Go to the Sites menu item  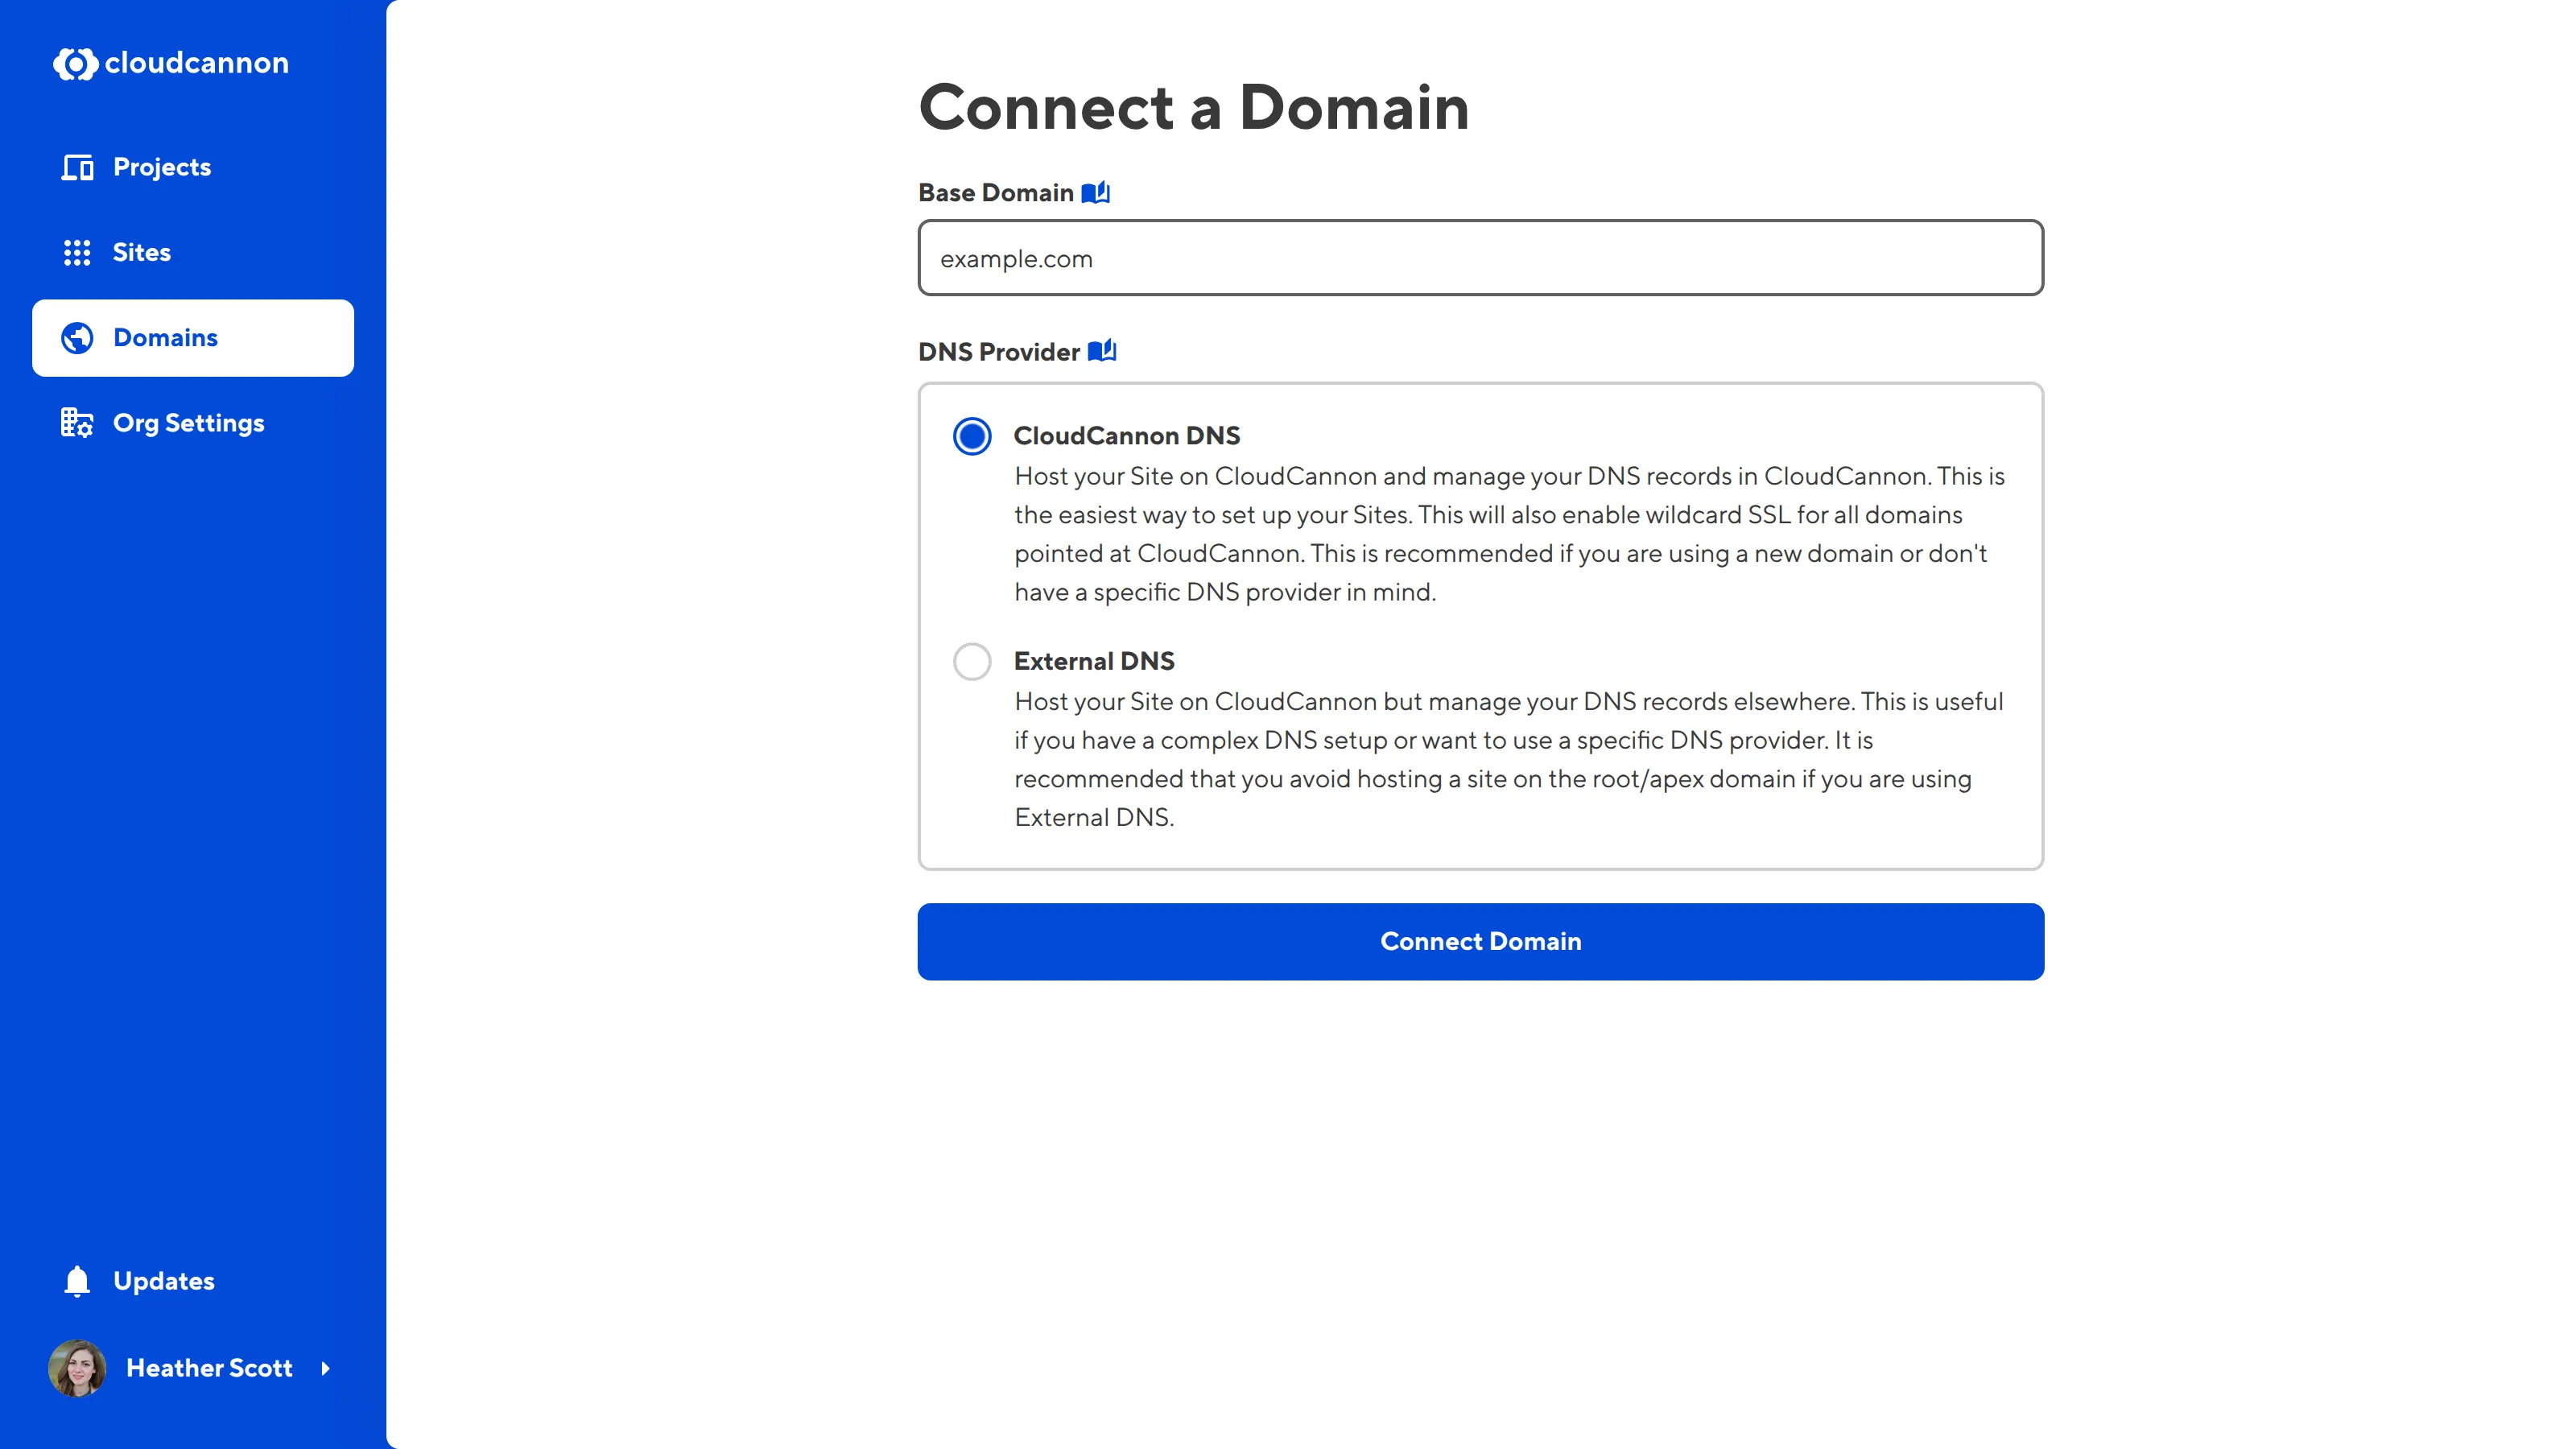142,252
